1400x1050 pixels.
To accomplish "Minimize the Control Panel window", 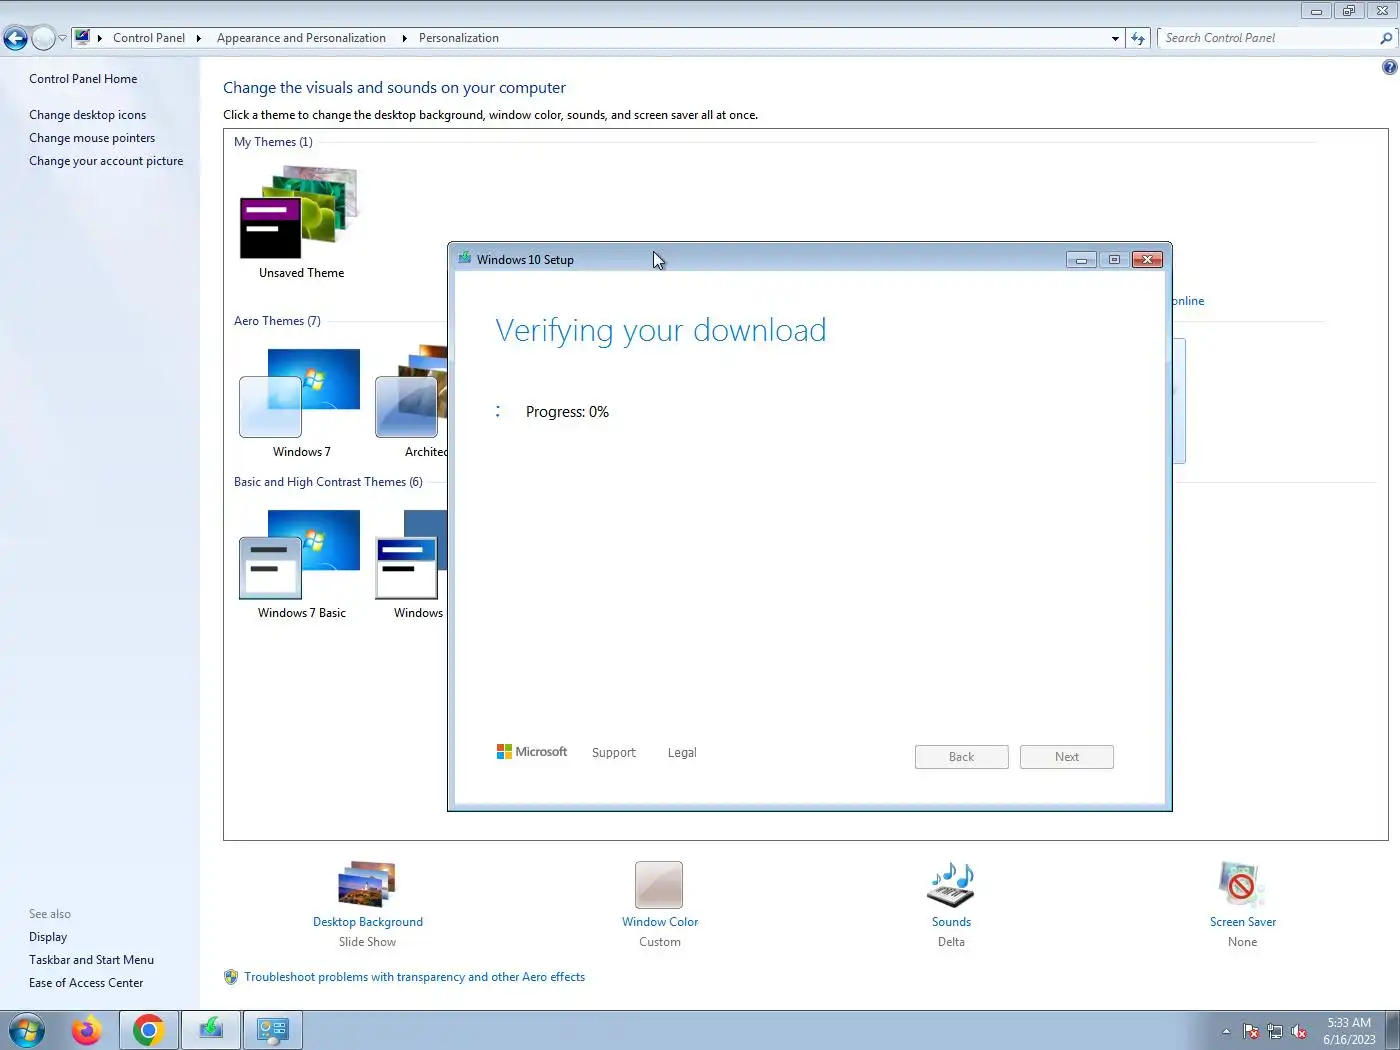I will [1316, 11].
